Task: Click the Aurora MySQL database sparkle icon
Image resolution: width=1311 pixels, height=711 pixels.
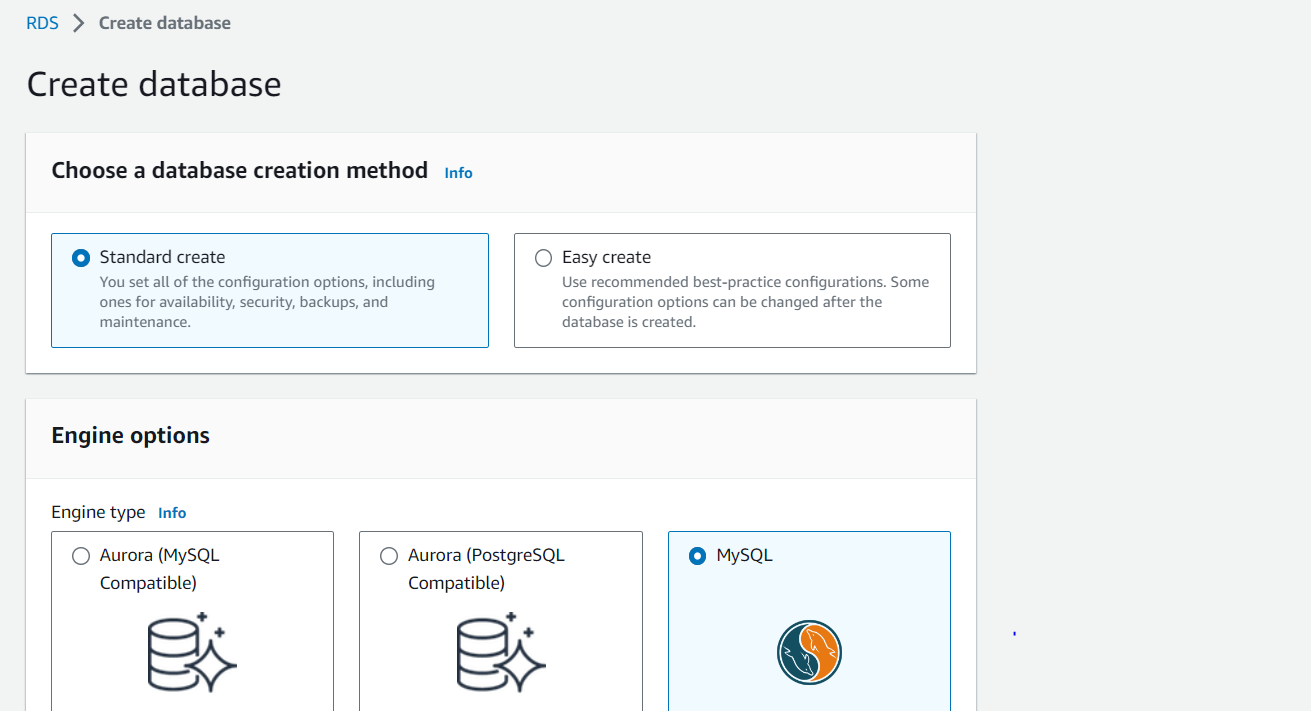Action: [192, 652]
